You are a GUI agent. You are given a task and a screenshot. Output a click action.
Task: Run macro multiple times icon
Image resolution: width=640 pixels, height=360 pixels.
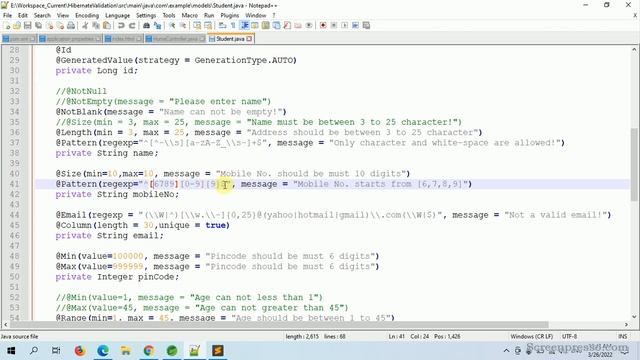coord(356,25)
